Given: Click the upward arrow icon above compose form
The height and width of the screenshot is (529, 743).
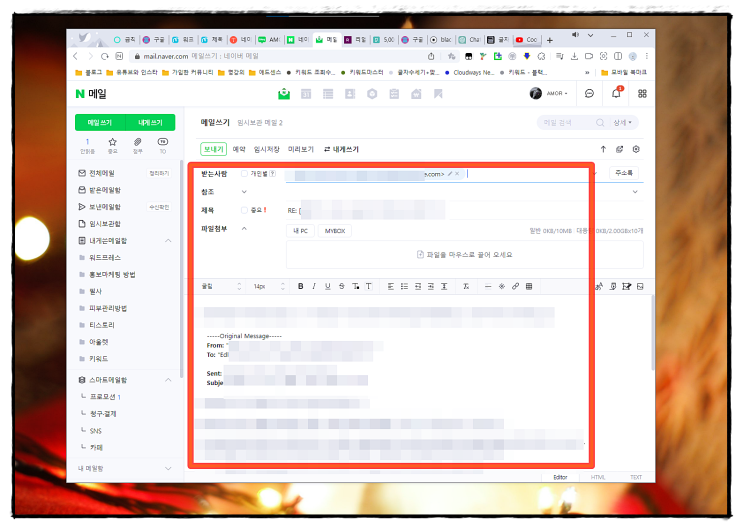Looking at the screenshot, I should tap(603, 149).
